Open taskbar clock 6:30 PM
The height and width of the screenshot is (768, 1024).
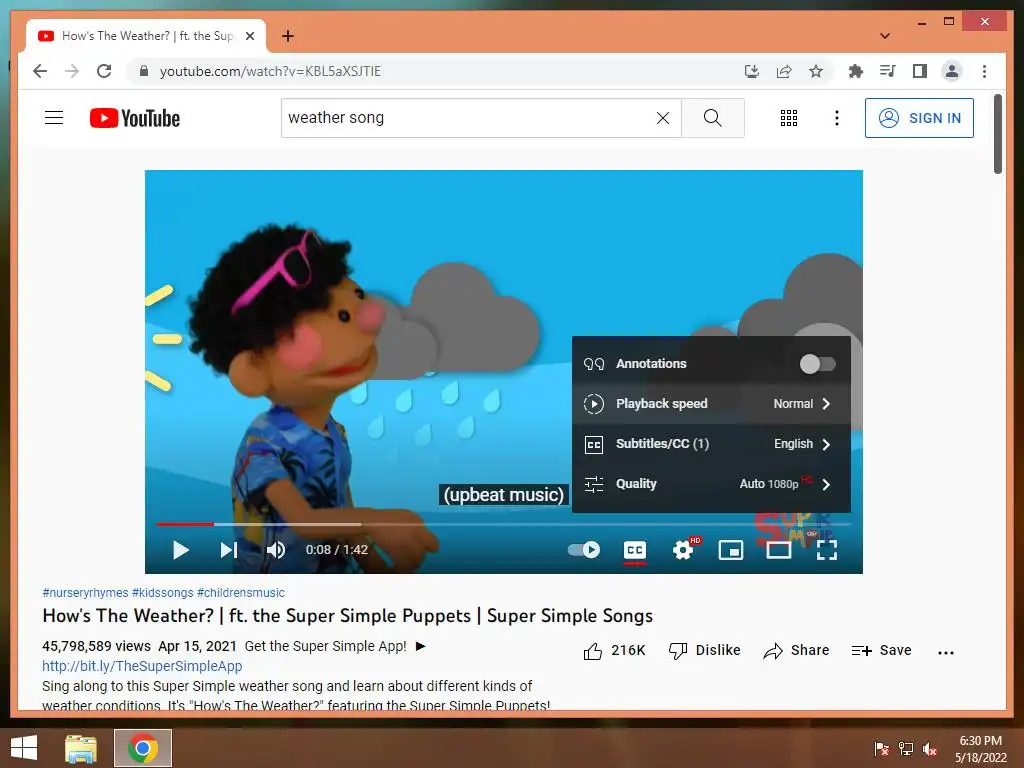click(980, 749)
